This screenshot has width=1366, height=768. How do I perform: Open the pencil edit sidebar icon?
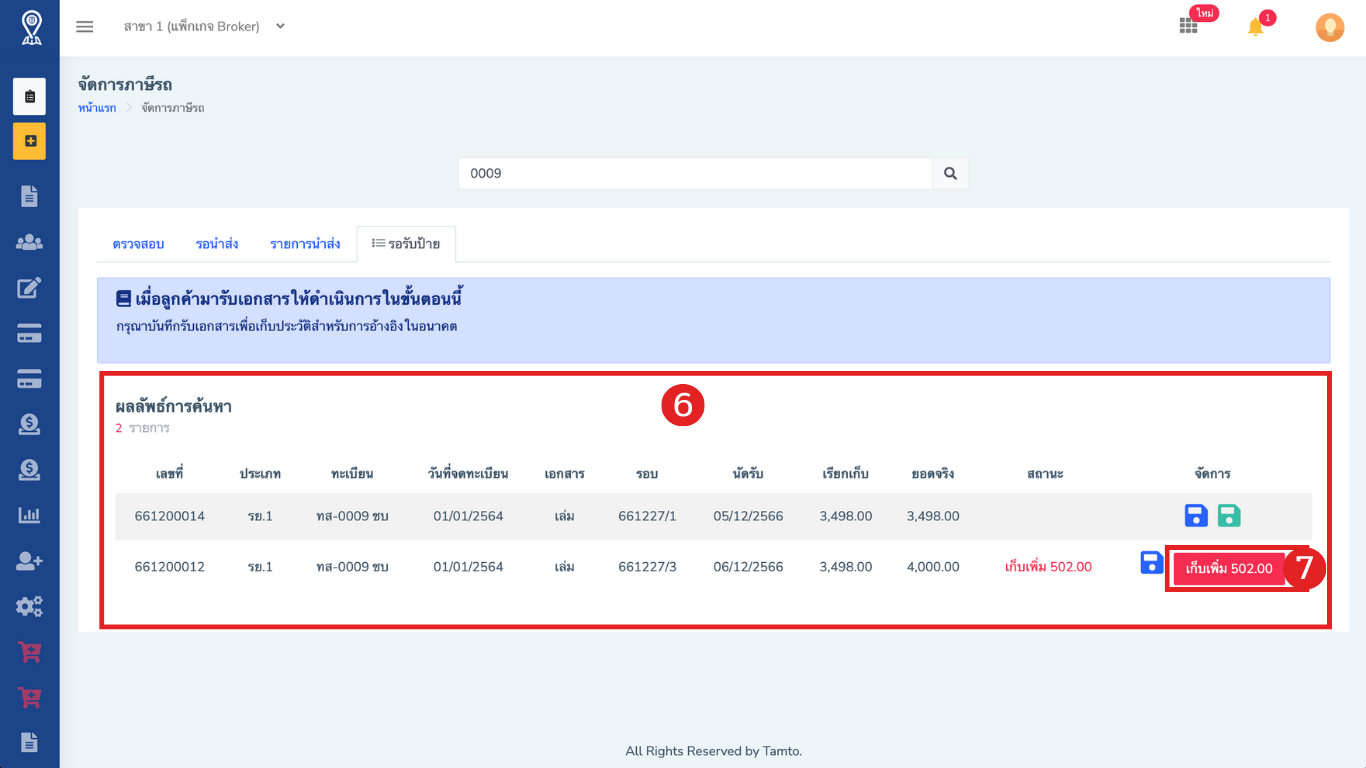point(29,288)
